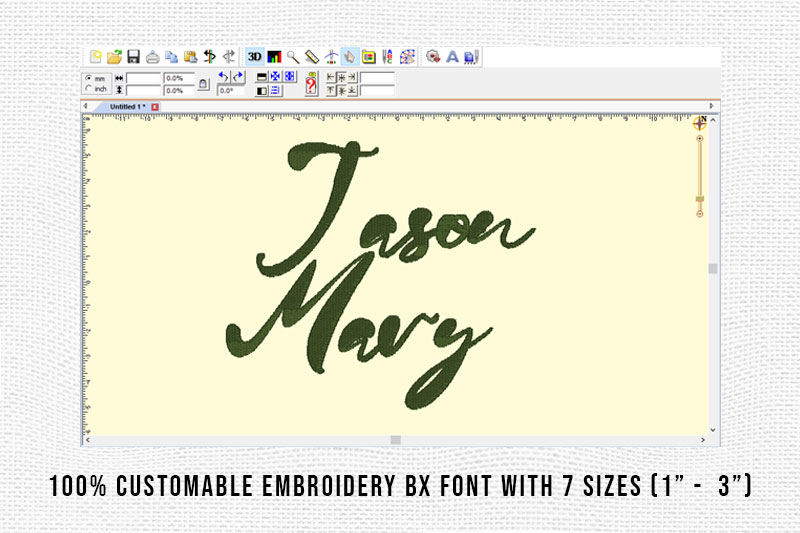Click the width percentage field
Image resolution: width=800 pixels, height=533 pixels.
(x=179, y=78)
